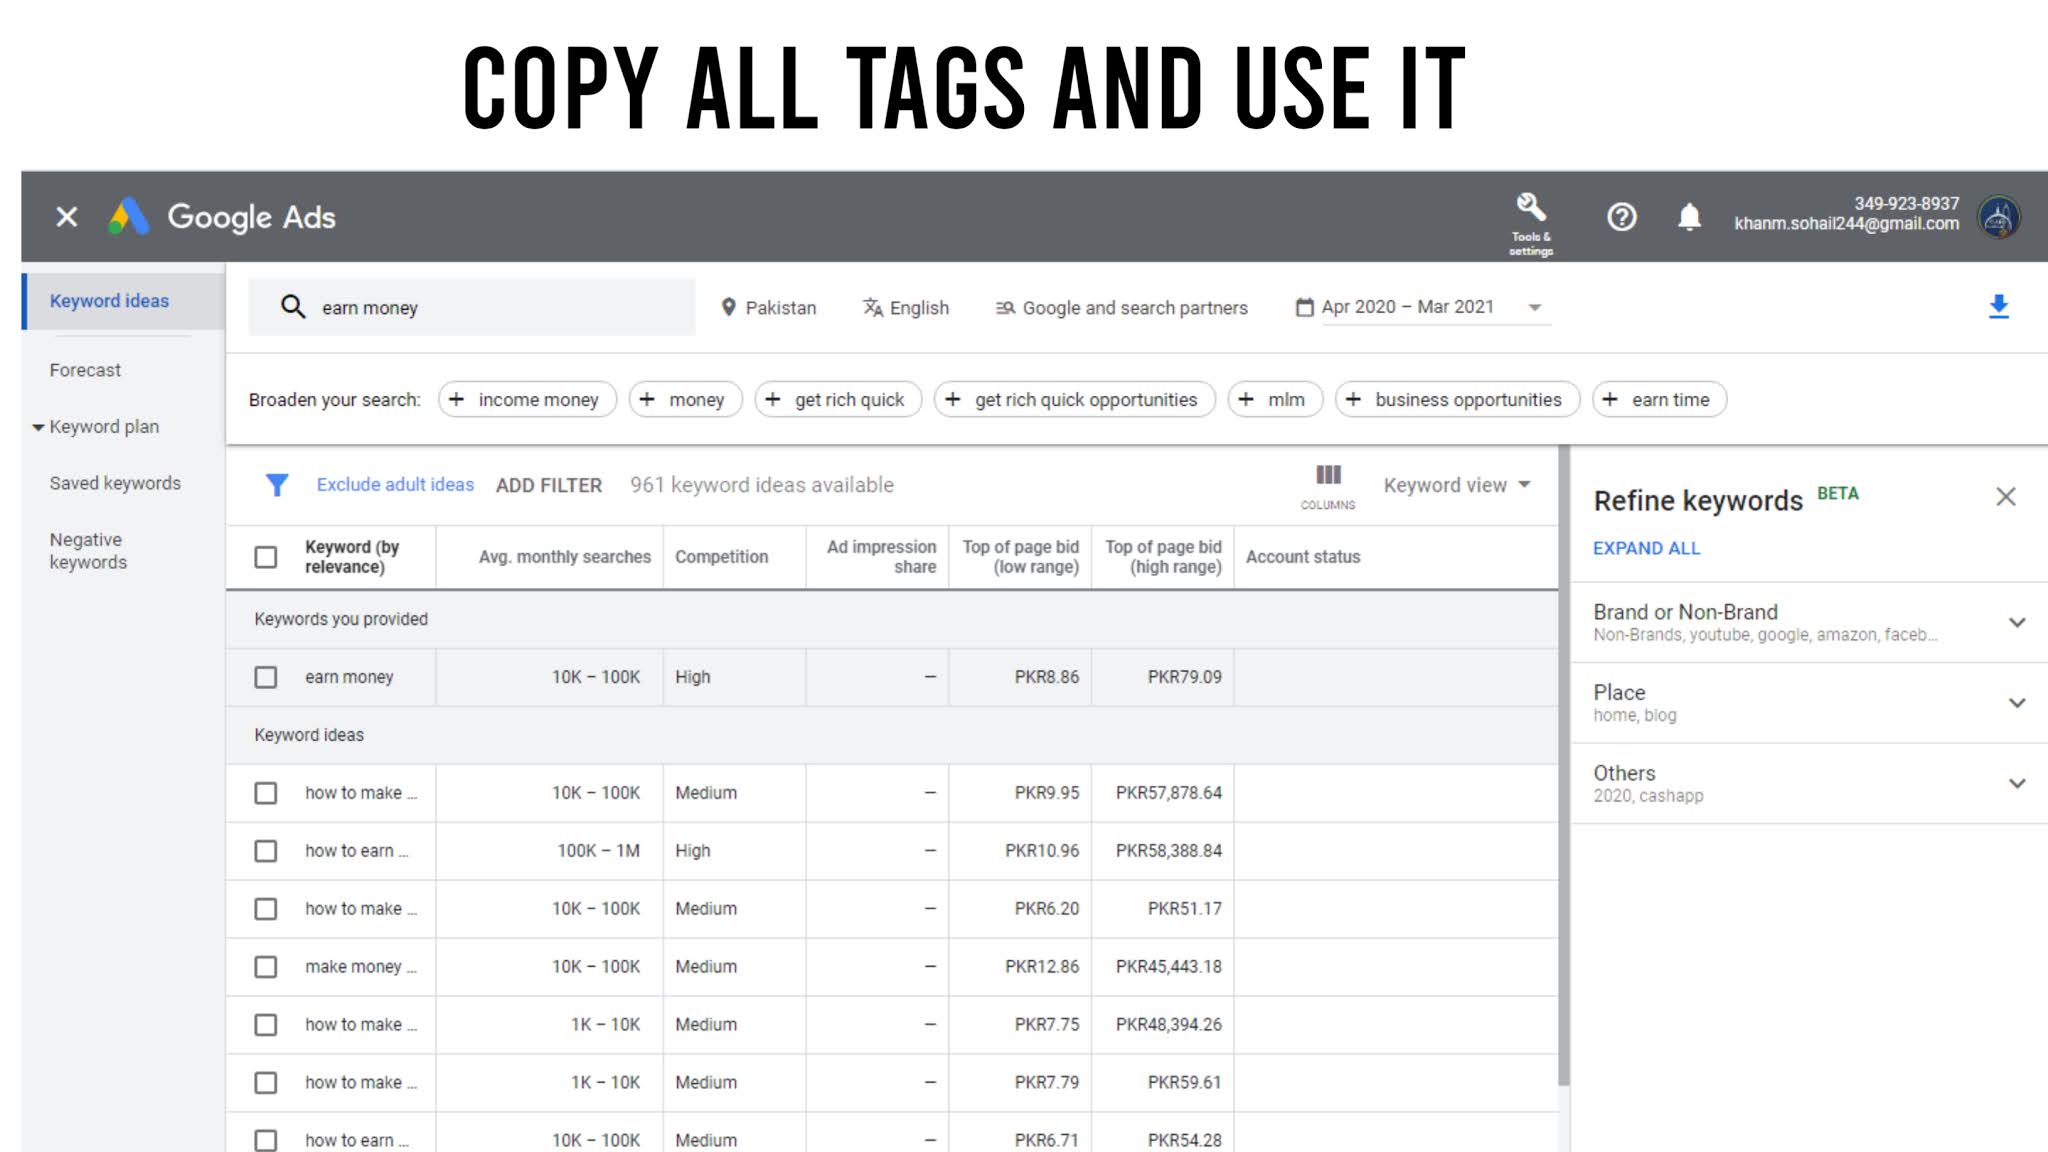Check the earn money keyword checkbox
Screen dimensions: 2048x1152
pyautogui.click(x=266, y=677)
